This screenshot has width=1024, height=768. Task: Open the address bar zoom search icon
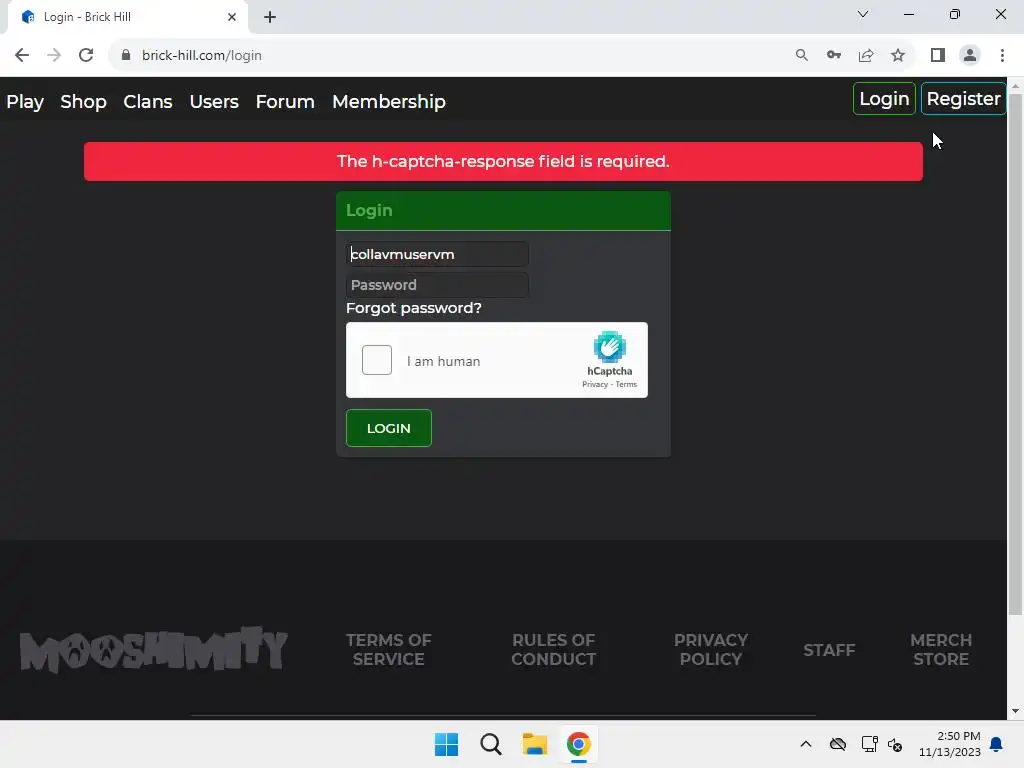(801, 56)
